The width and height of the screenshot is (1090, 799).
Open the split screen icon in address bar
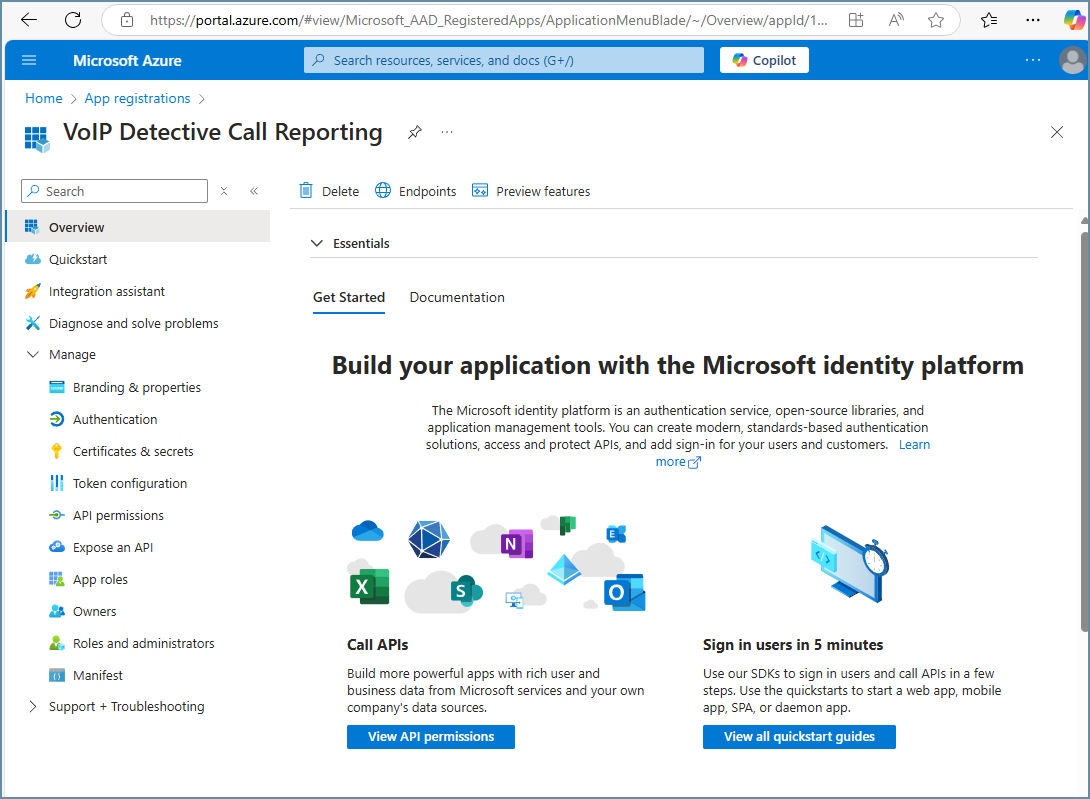(x=856, y=20)
